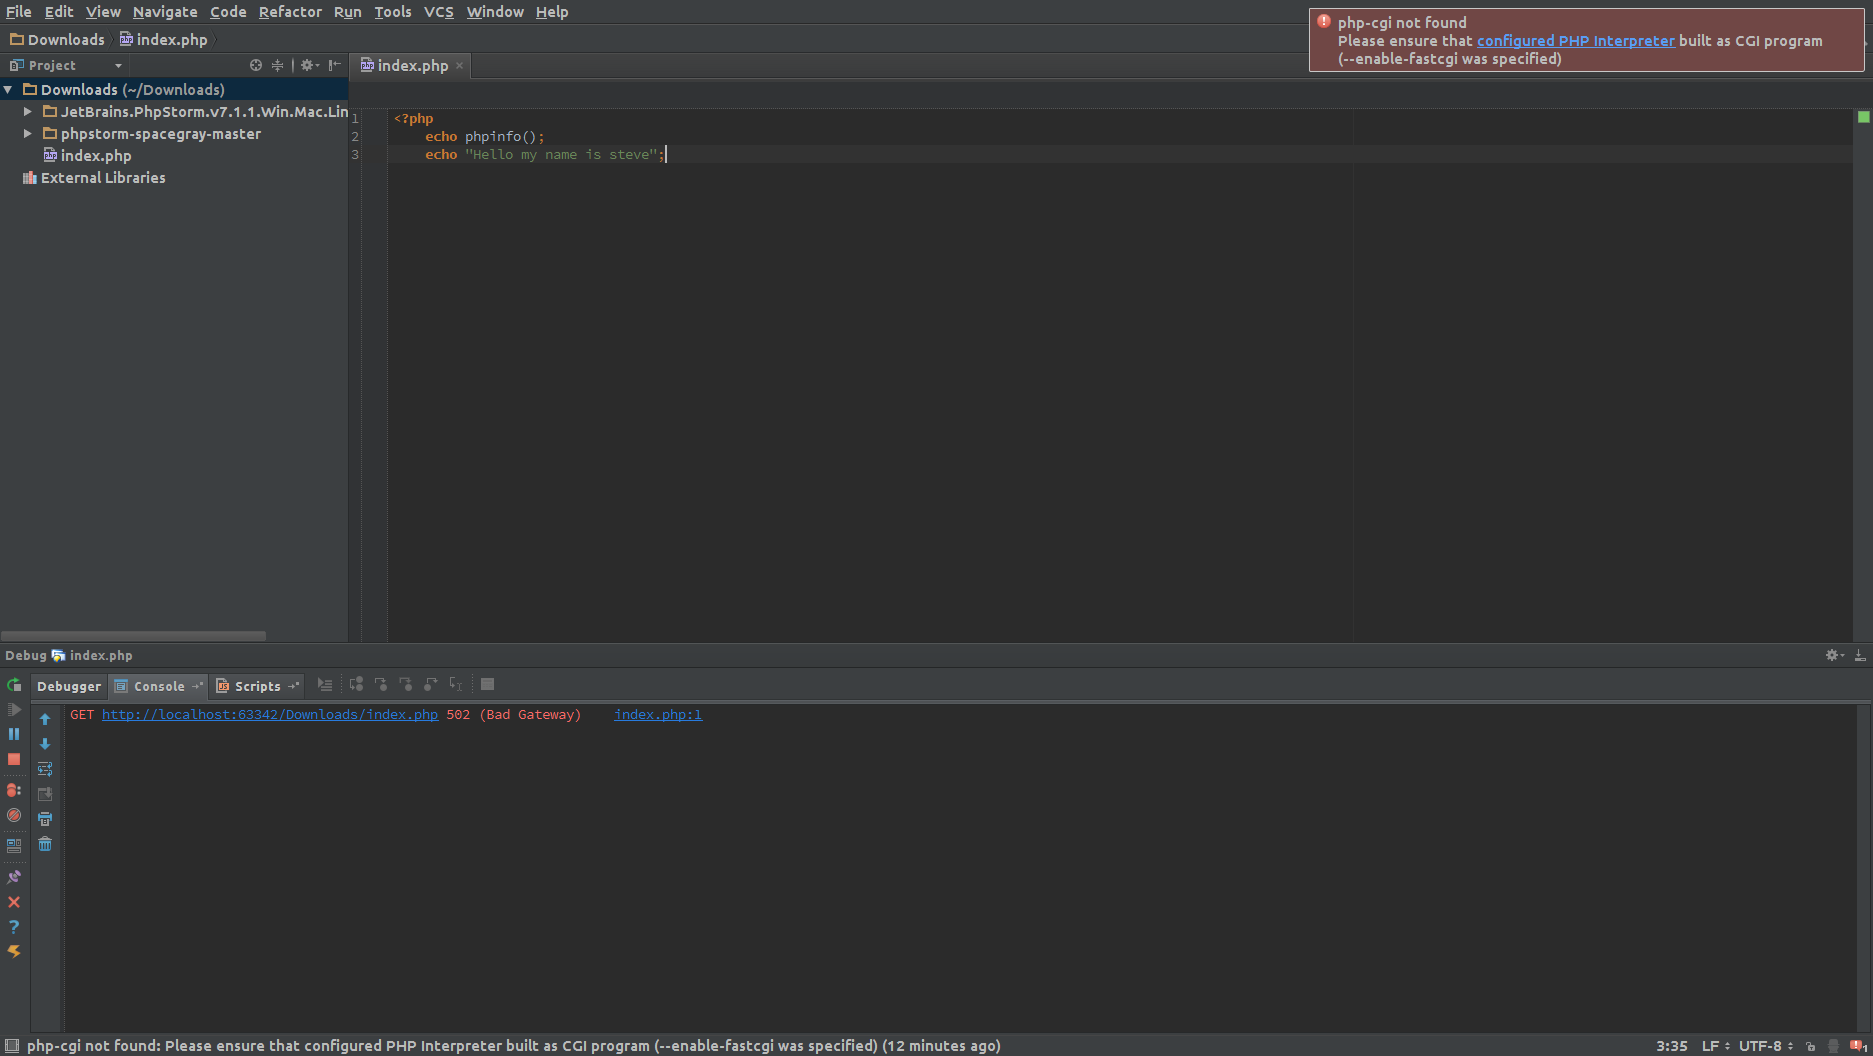Expand the phpstorm-spacegray-master folder
Image resolution: width=1873 pixels, height=1056 pixels.
click(28, 134)
